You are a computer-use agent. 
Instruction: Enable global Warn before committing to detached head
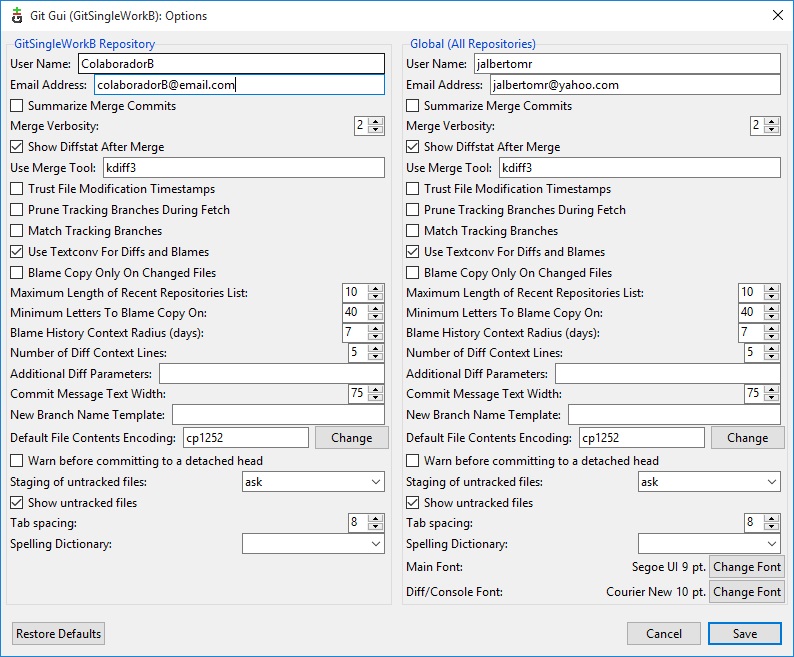point(413,460)
